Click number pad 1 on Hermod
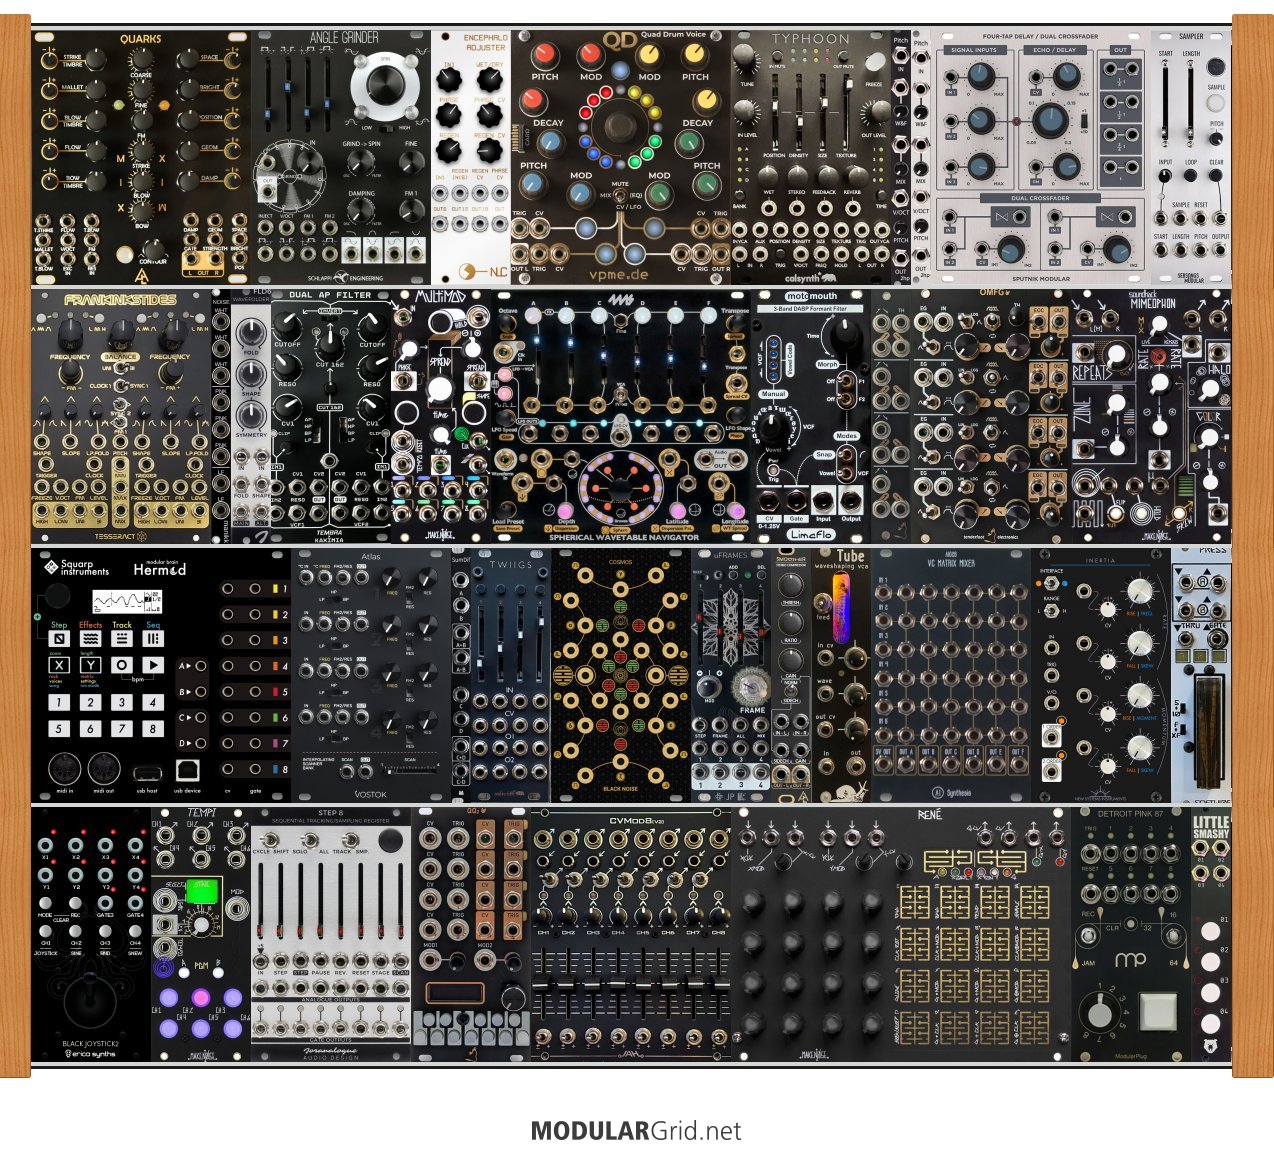 click(59, 703)
